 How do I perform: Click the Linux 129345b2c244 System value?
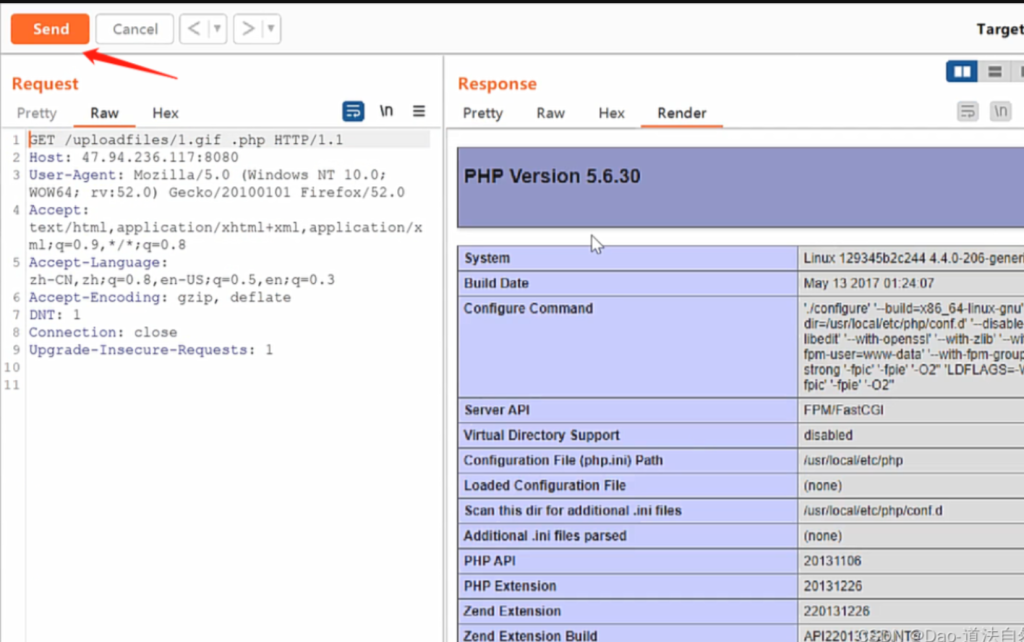913,258
